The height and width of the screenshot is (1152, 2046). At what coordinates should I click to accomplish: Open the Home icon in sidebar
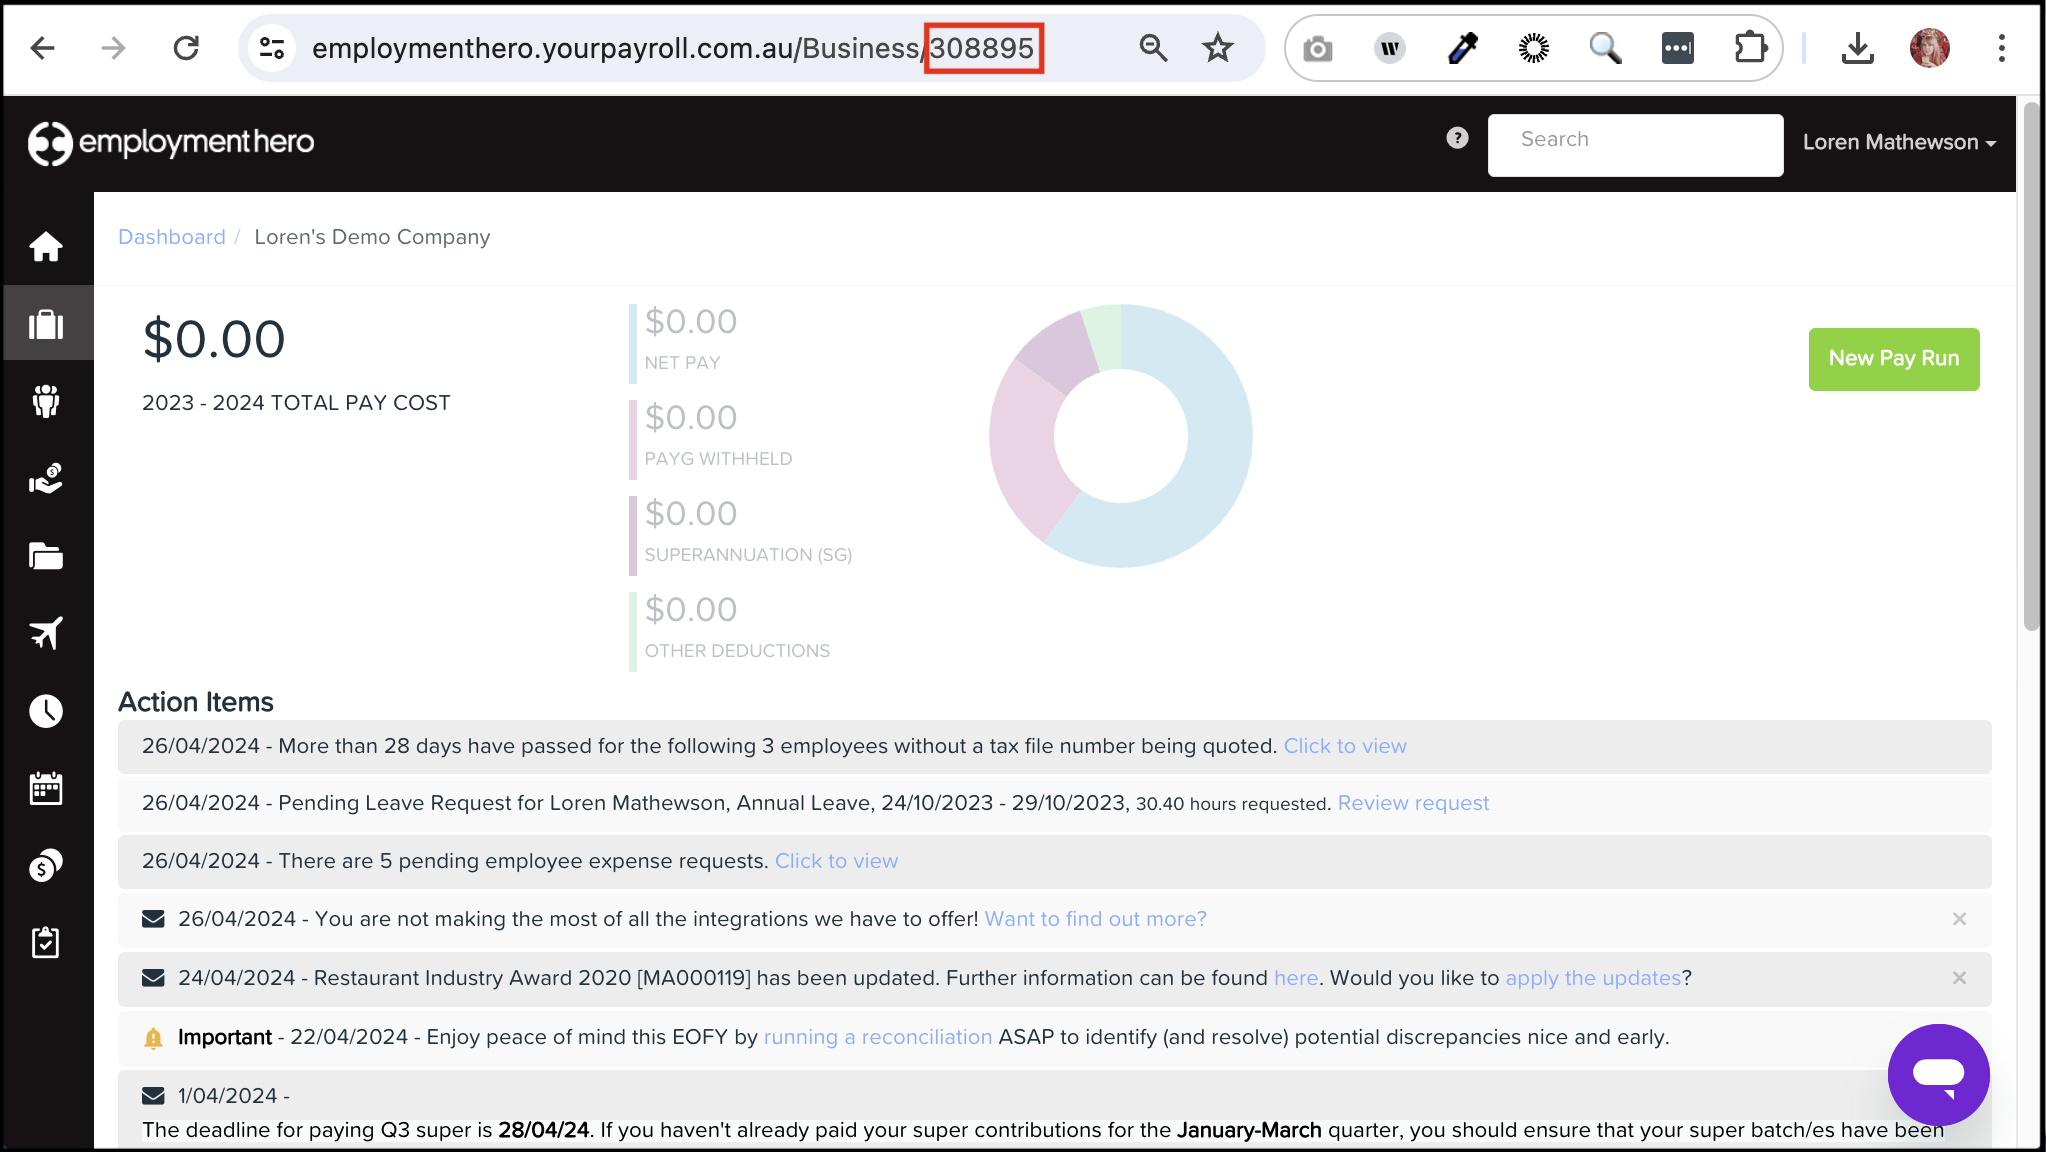[46, 246]
